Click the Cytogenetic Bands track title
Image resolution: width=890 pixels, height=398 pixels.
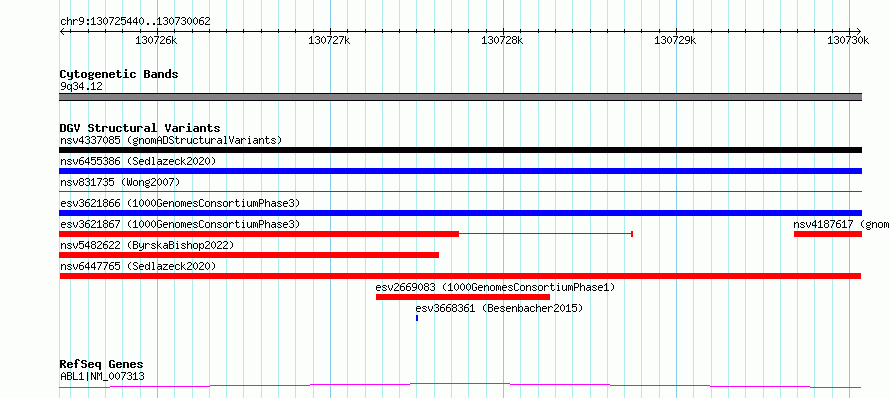point(119,74)
